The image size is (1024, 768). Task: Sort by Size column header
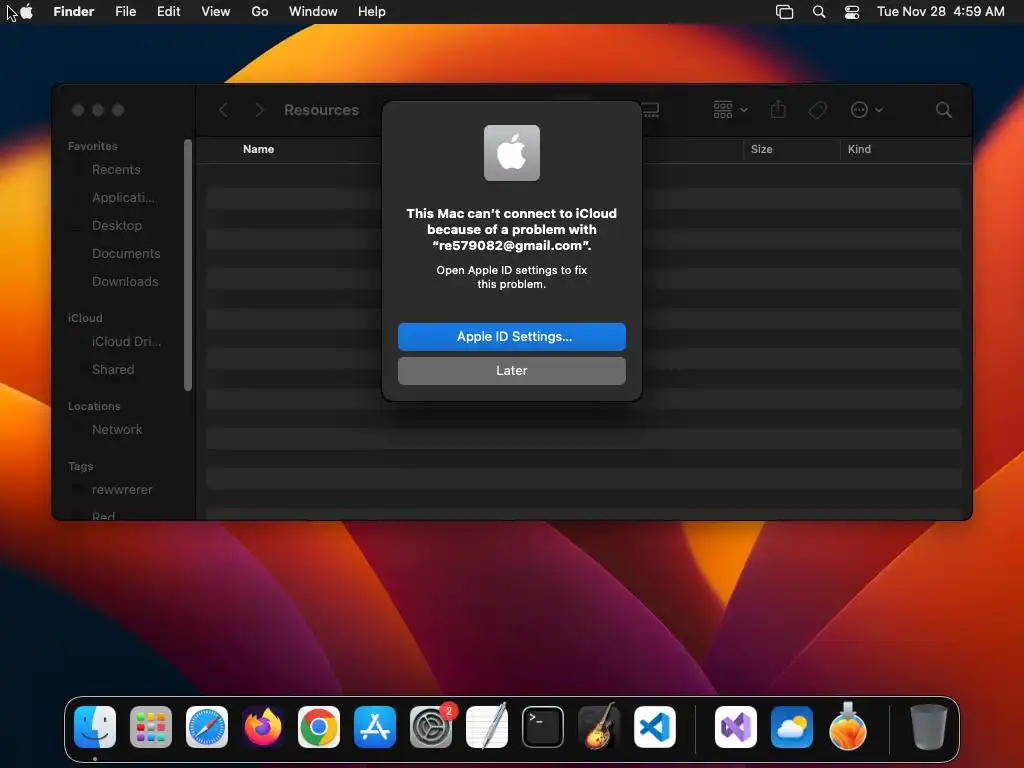tap(761, 149)
